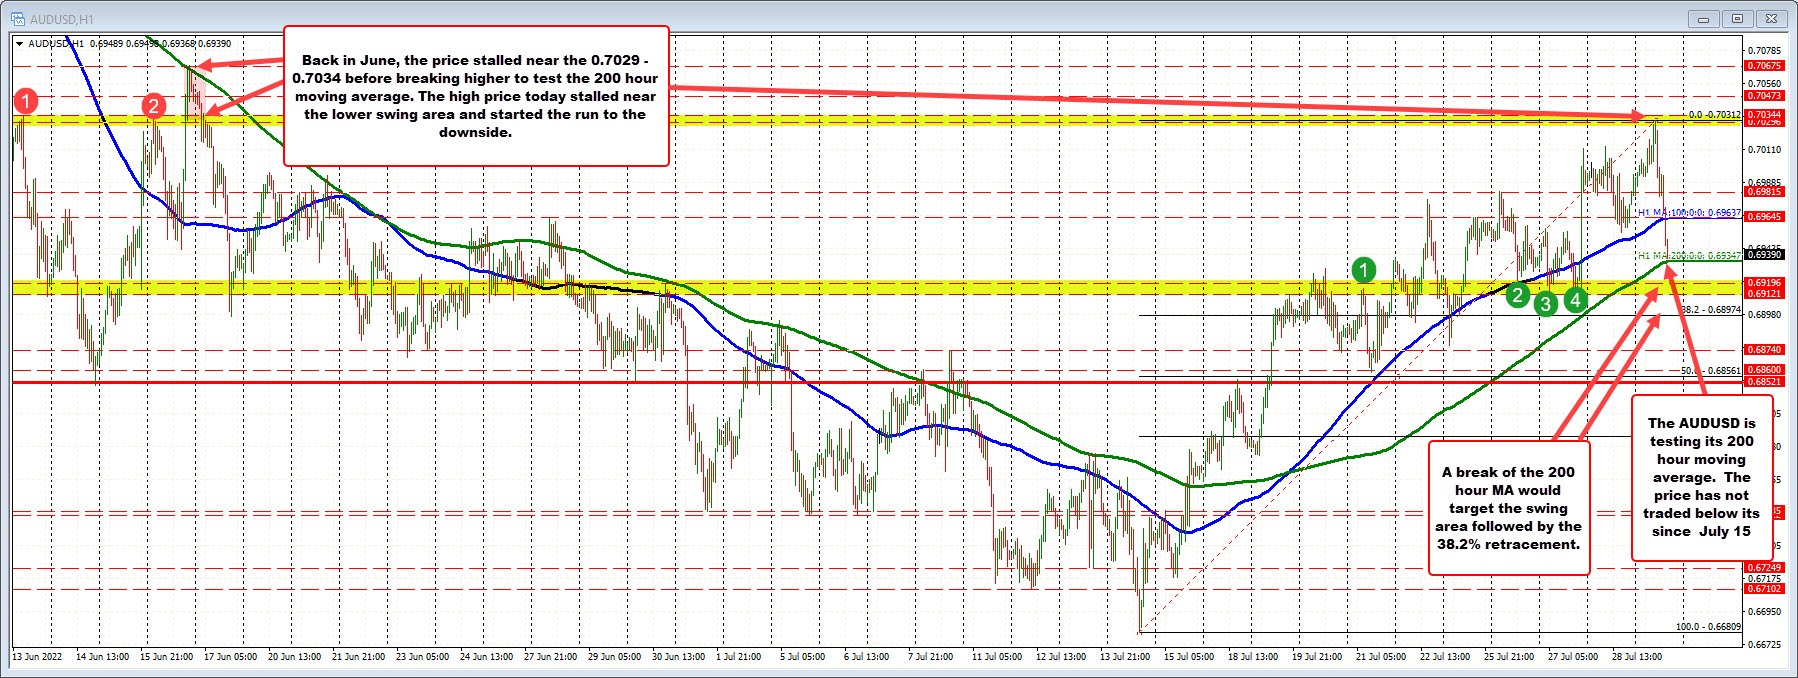
Task: Click the red 0.68521 price tag
Action: (1763, 381)
